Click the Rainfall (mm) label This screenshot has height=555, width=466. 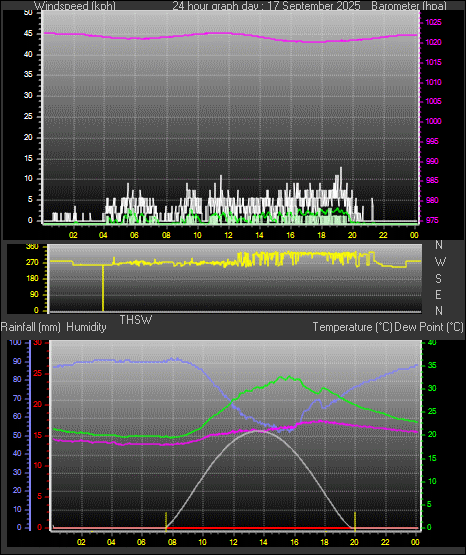click(31, 327)
